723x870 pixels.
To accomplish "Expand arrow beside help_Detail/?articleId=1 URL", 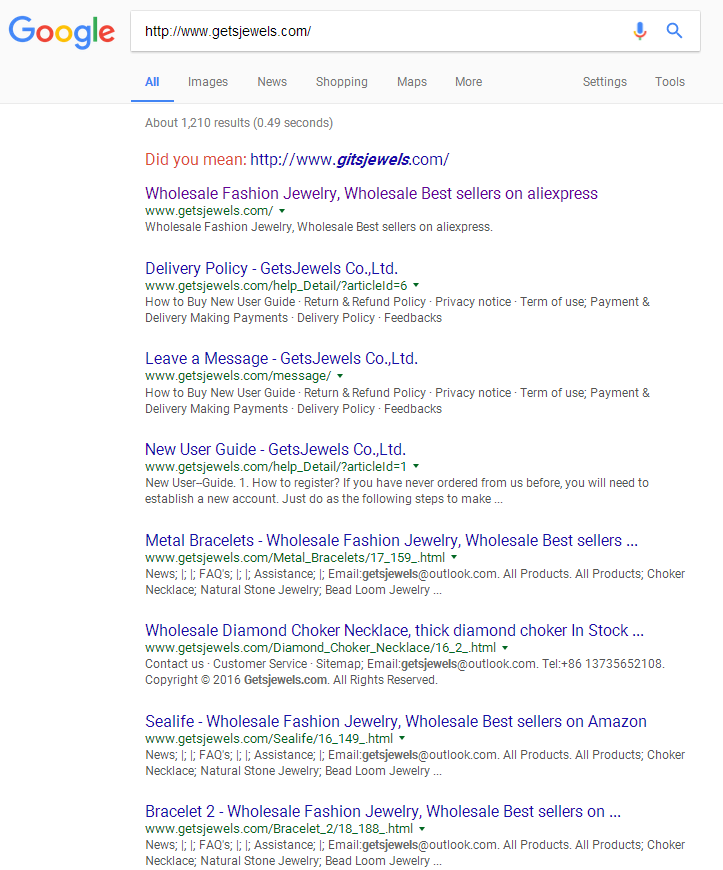I will click(416, 466).
